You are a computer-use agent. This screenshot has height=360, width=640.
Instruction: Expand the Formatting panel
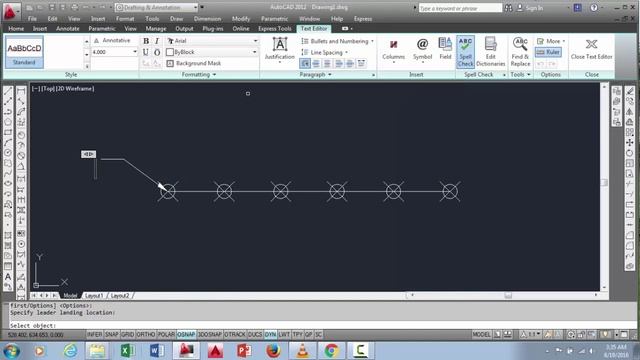click(199, 75)
